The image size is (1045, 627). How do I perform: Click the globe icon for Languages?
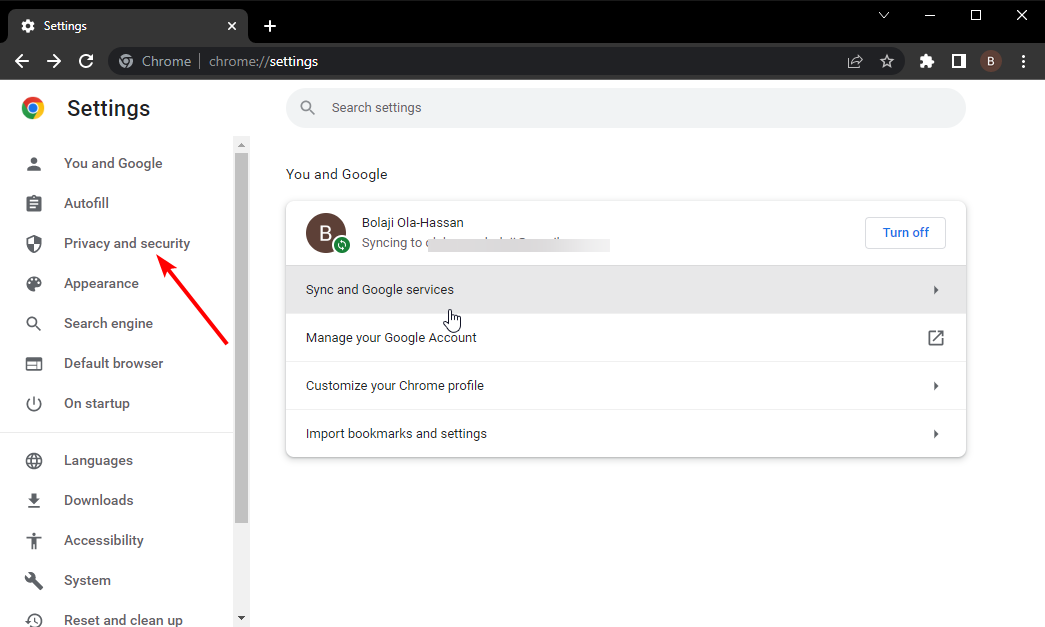click(x=34, y=460)
